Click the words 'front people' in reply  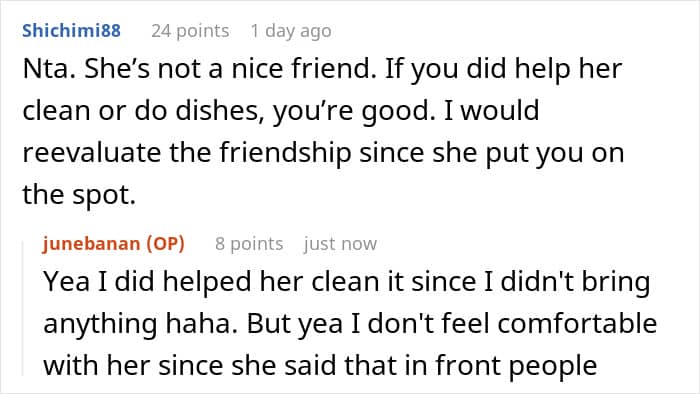[x=517, y=365]
